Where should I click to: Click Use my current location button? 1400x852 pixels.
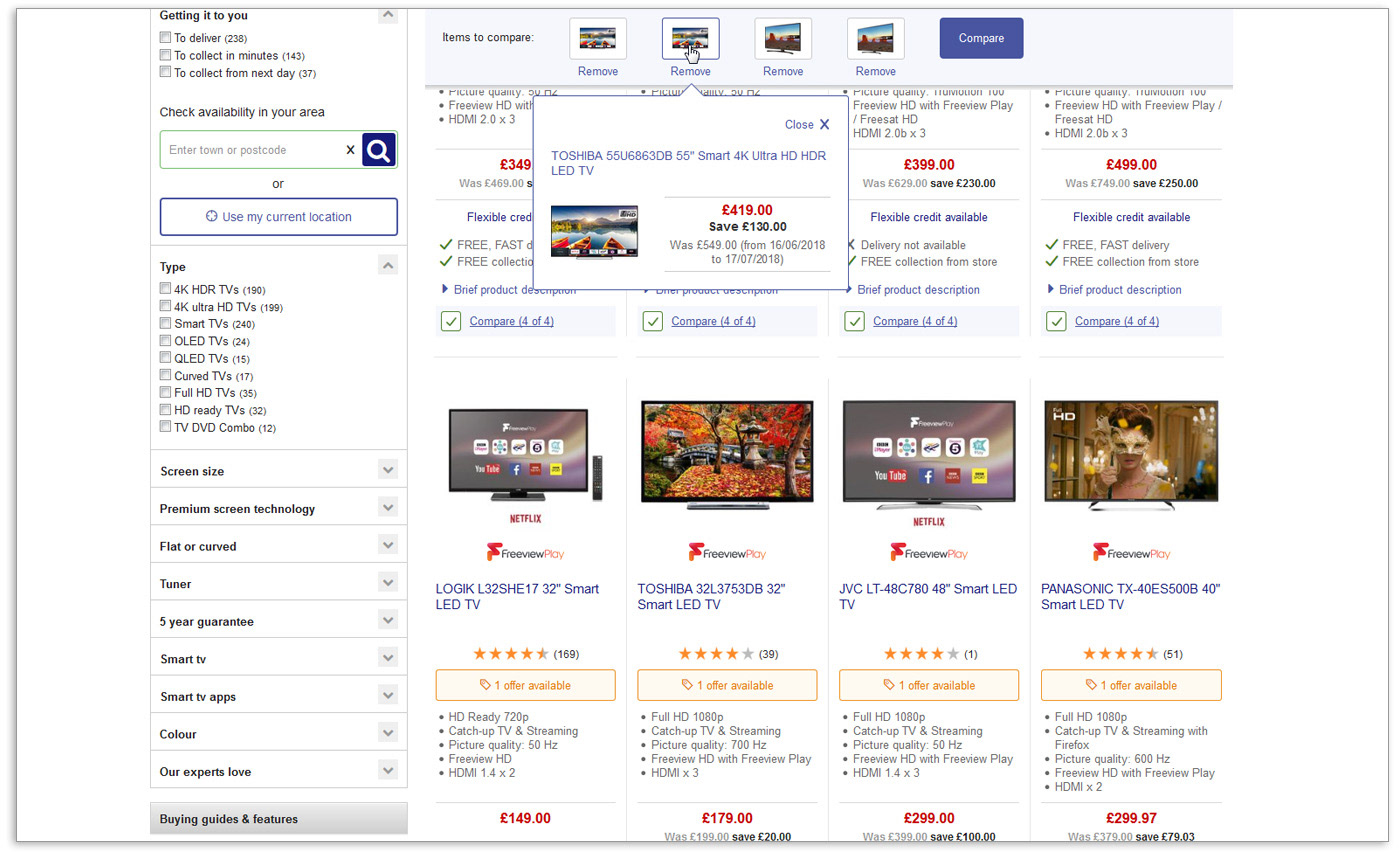(x=278, y=216)
